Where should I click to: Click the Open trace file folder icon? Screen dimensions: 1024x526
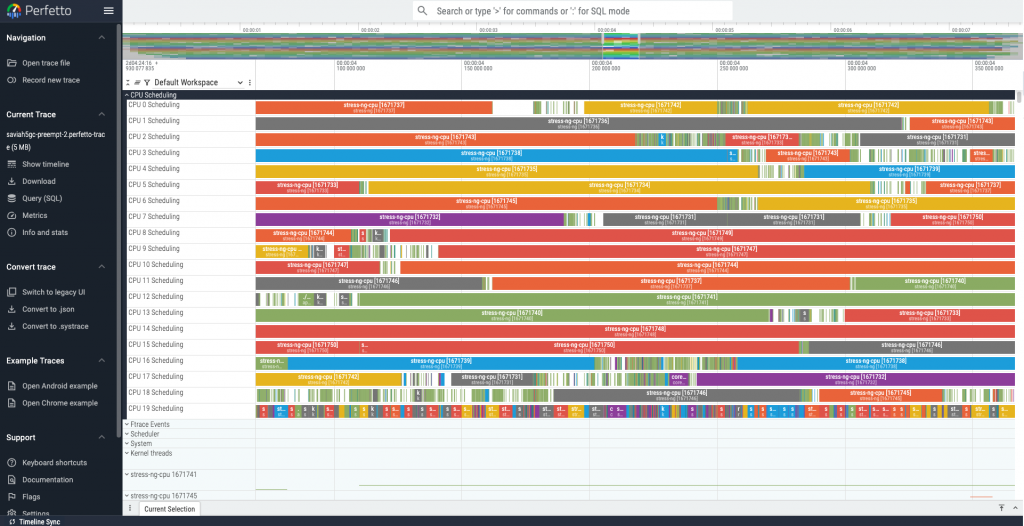pos(12,63)
